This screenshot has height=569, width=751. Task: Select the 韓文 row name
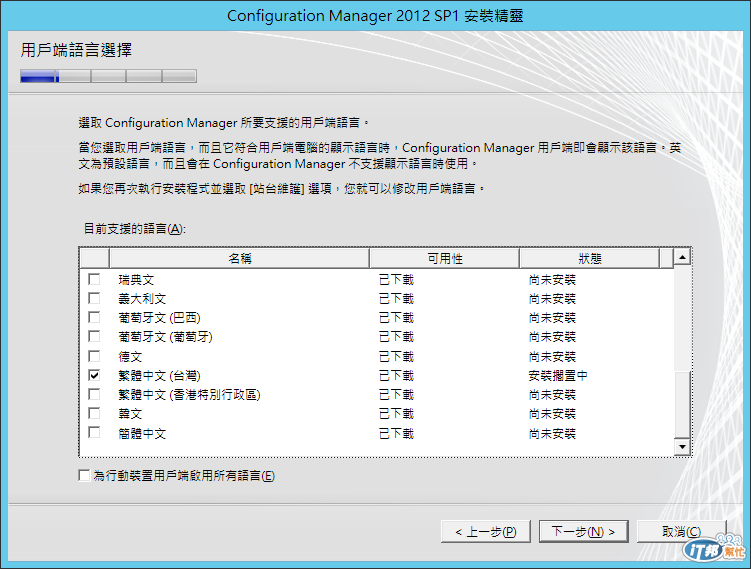pyautogui.click(x=130, y=414)
